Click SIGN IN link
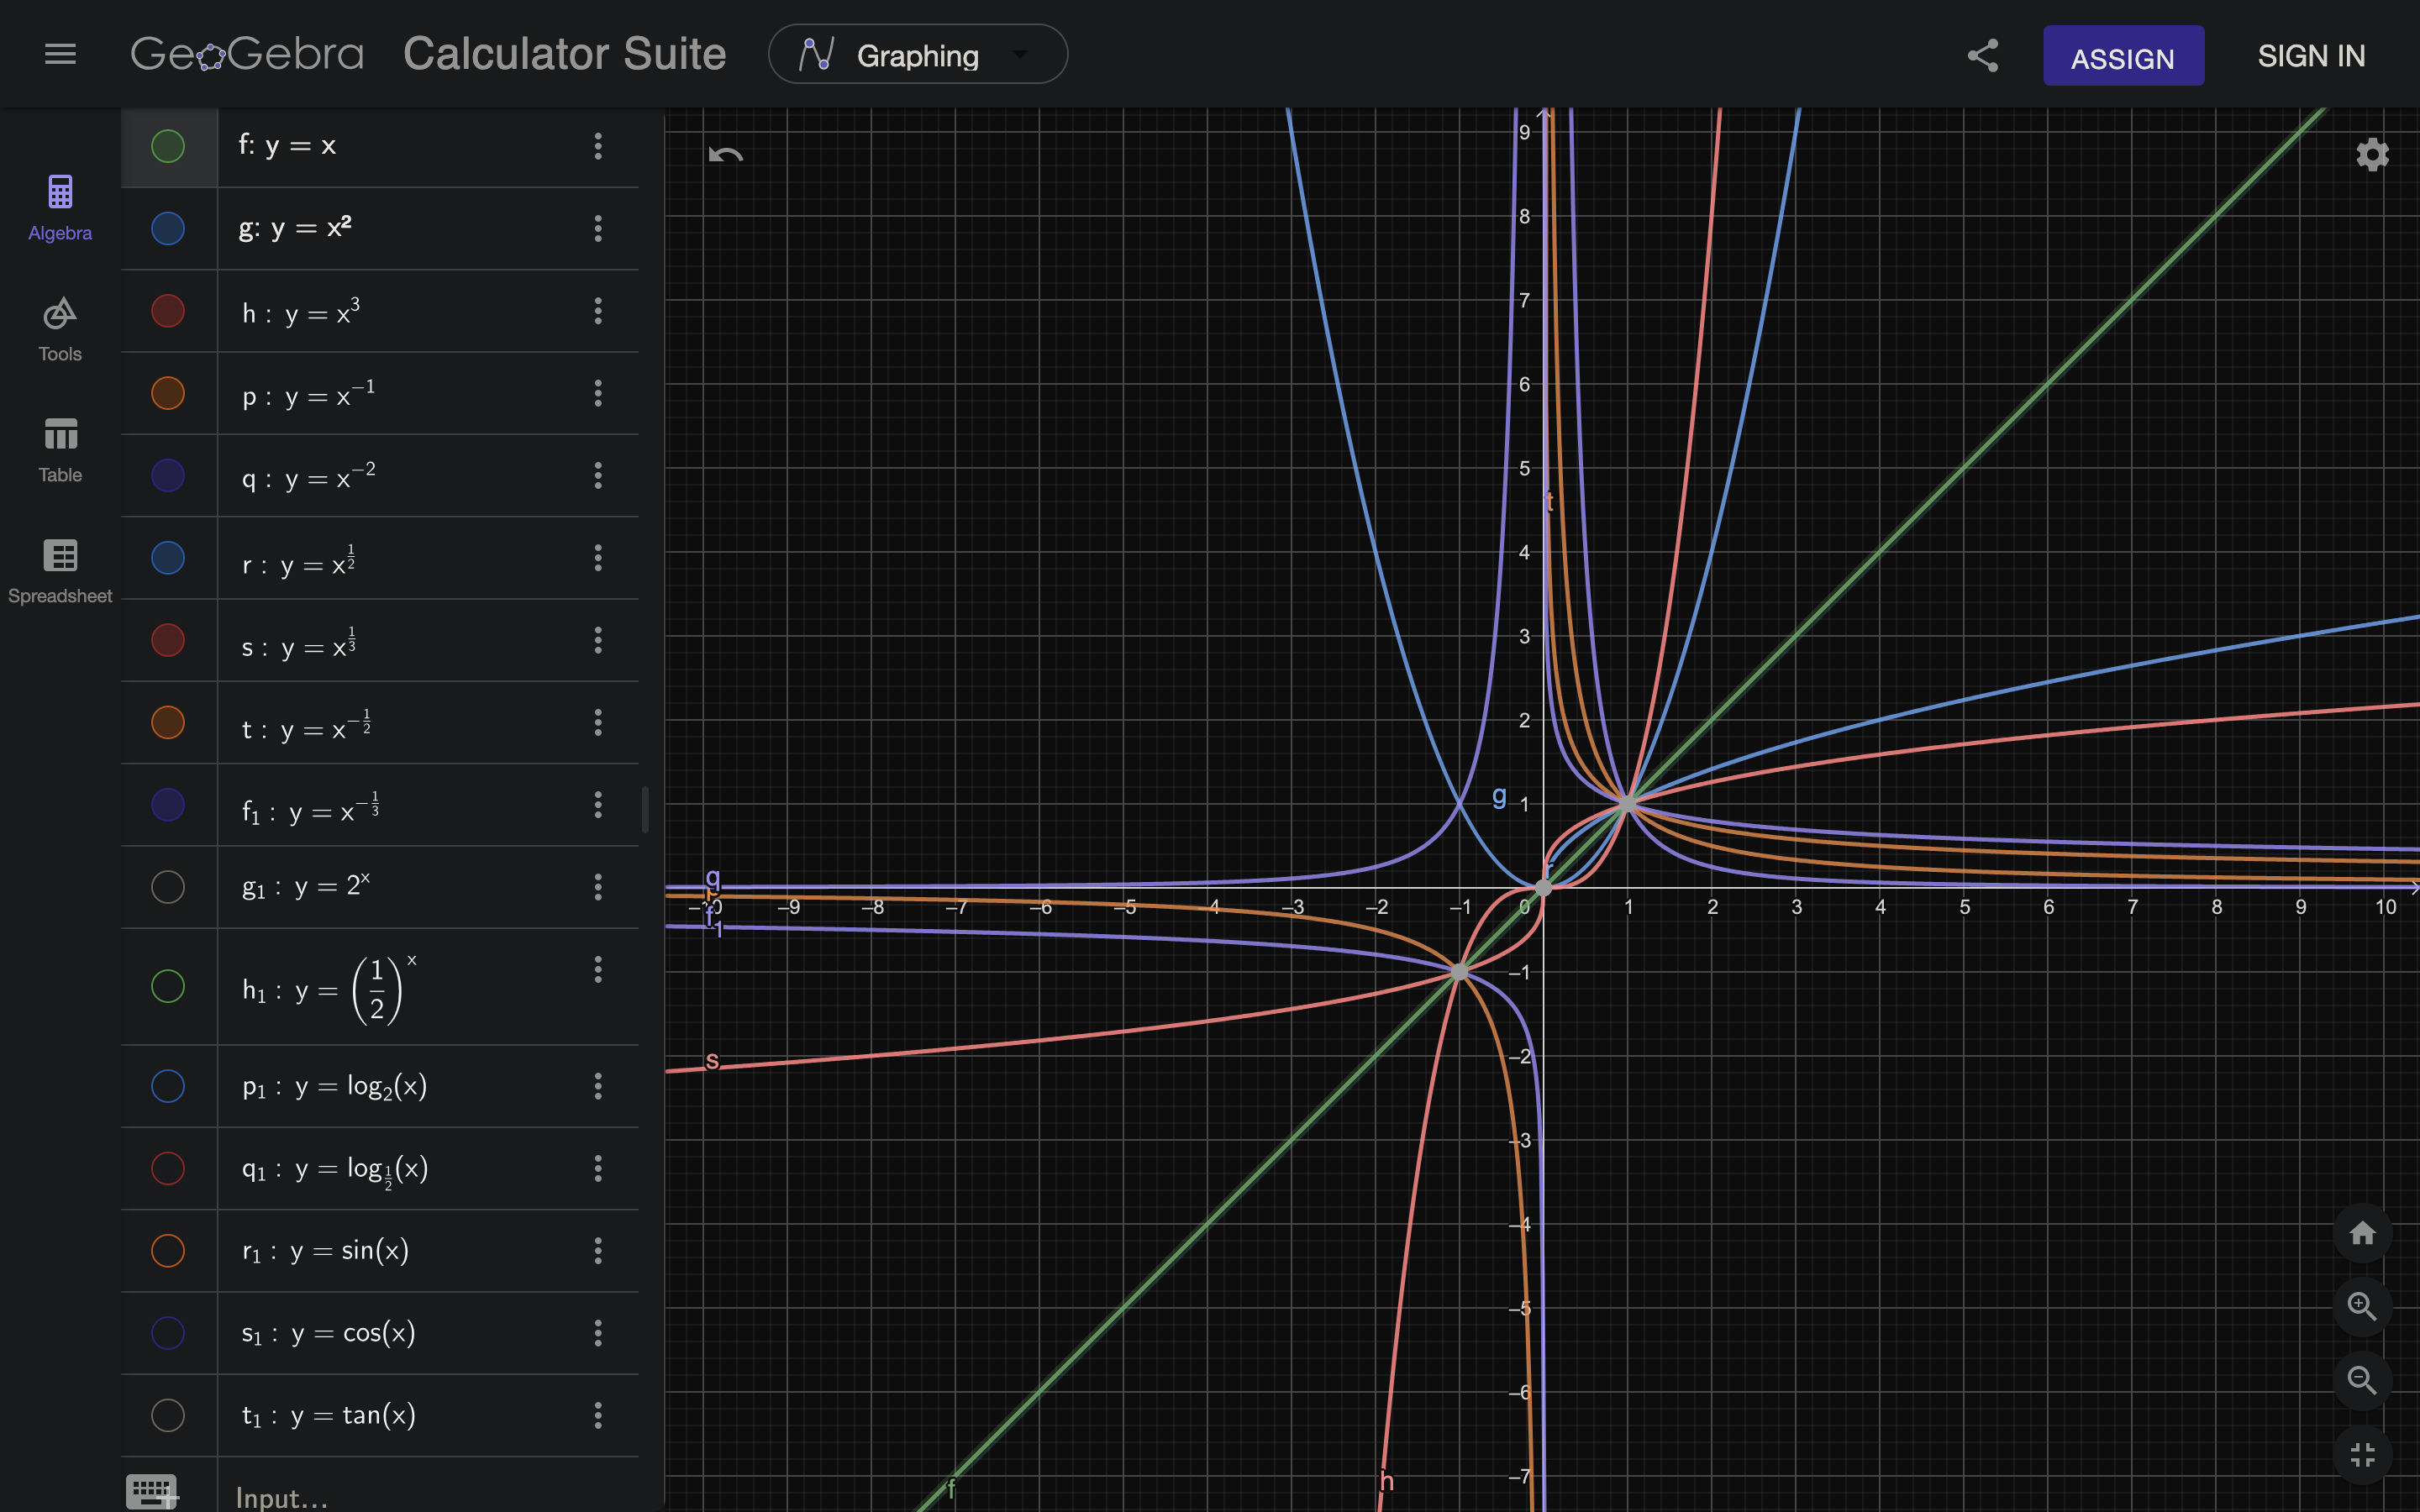The width and height of the screenshot is (2420, 1512). [2310, 56]
